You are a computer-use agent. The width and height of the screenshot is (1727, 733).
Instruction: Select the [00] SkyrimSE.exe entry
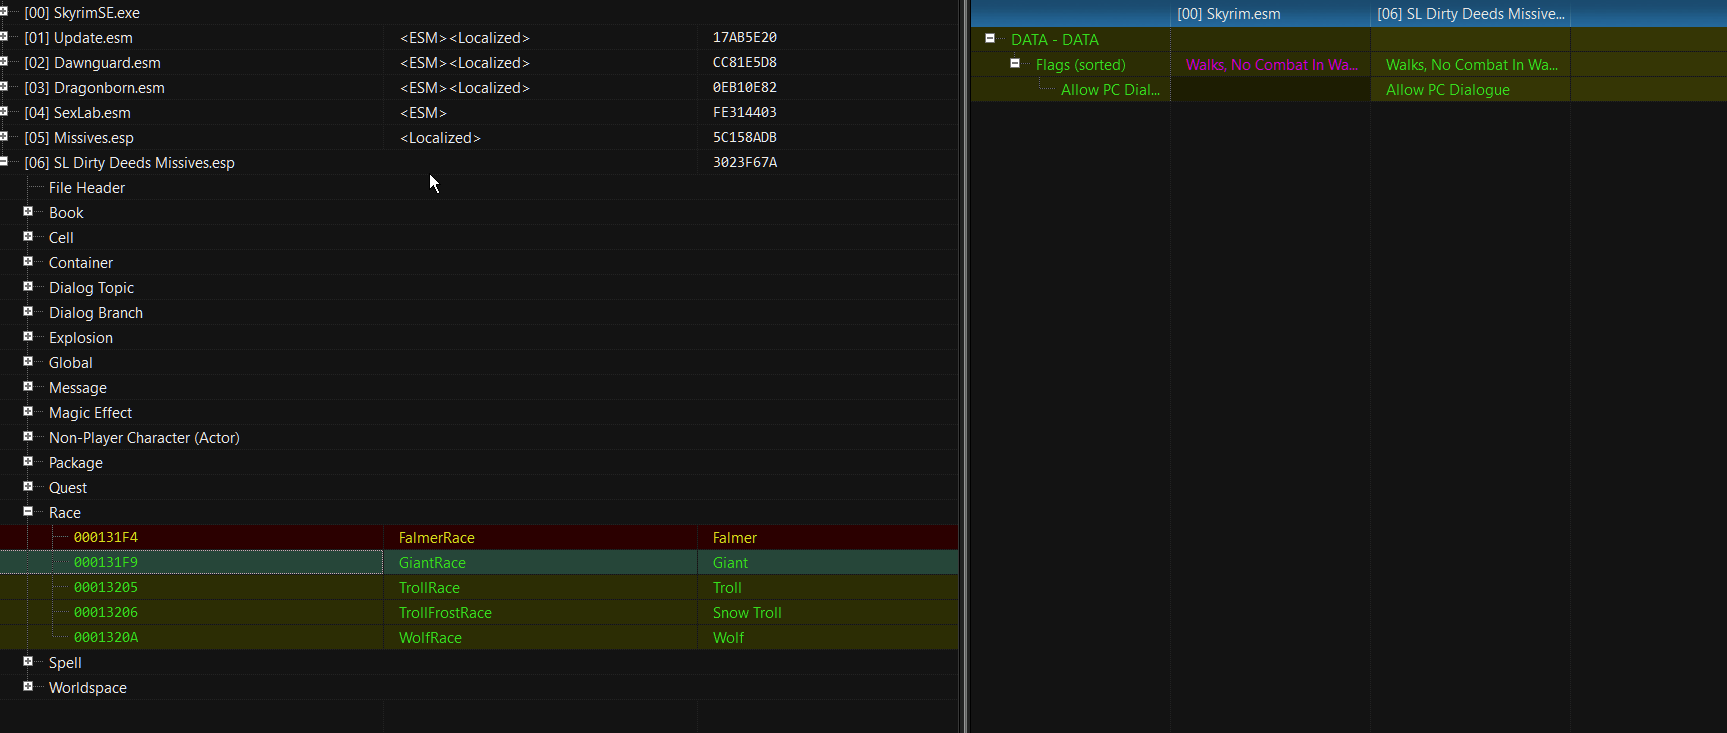click(x=82, y=13)
